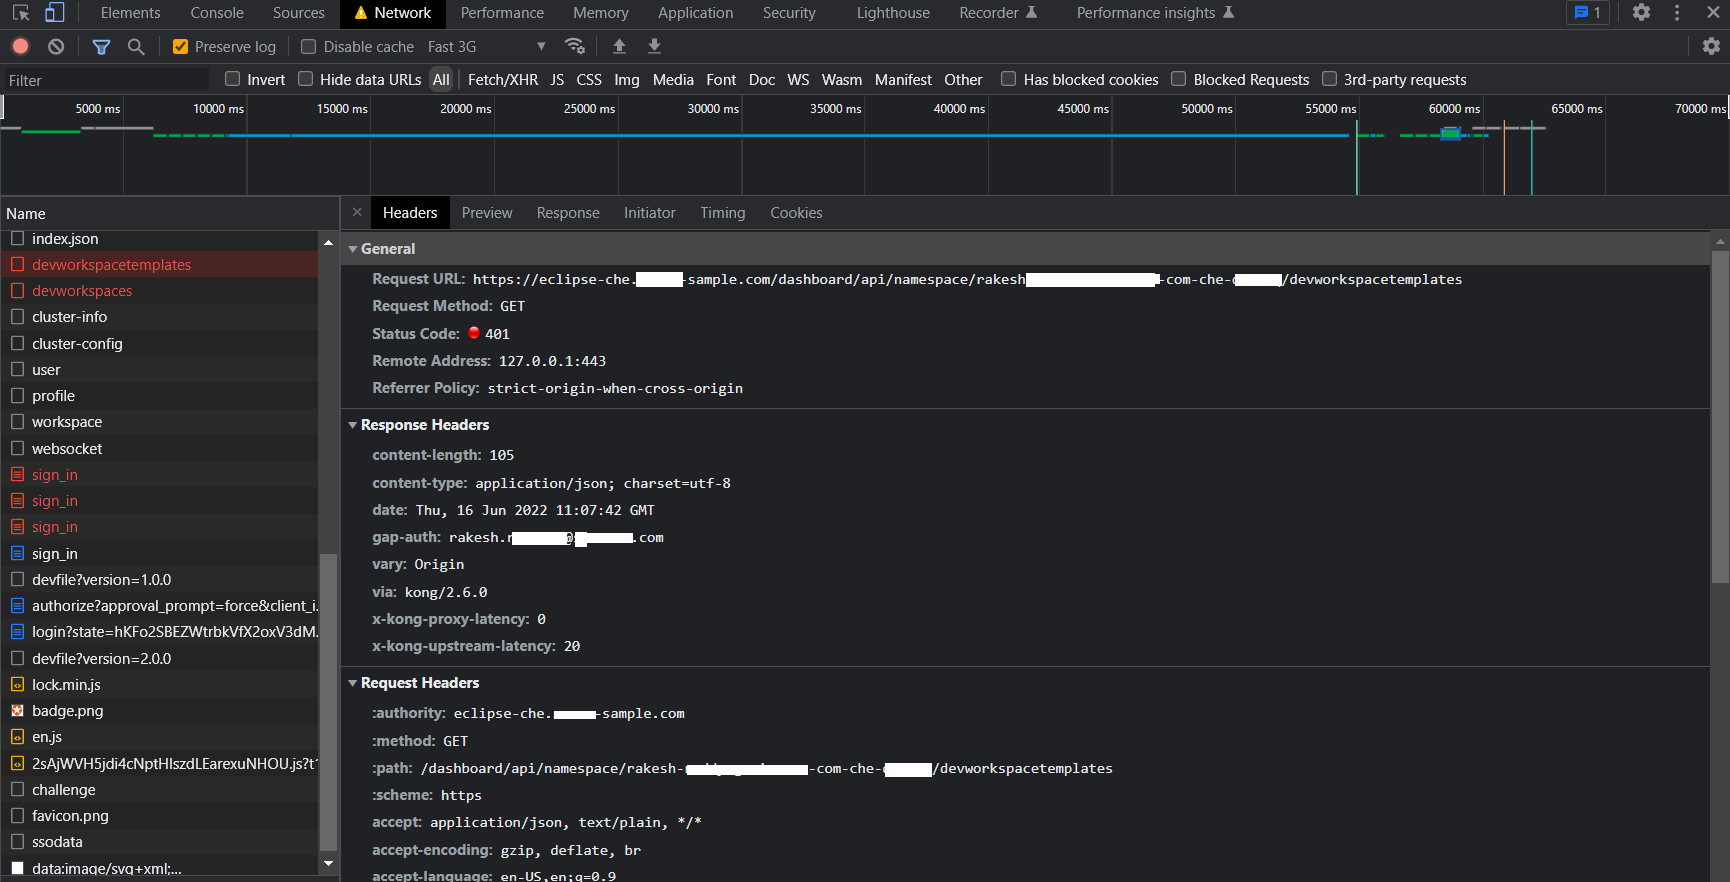The height and width of the screenshot is (882, 1730).
Task: Open the Performance insights tab
Action: tap(1155, 13)
